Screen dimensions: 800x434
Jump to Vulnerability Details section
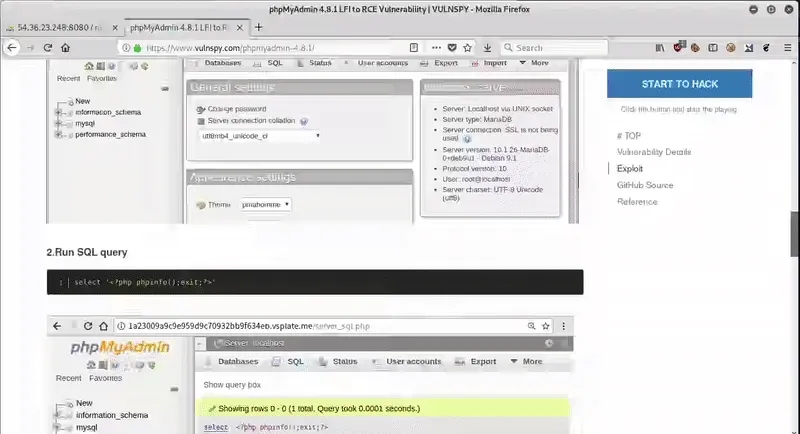click(653, 152)
